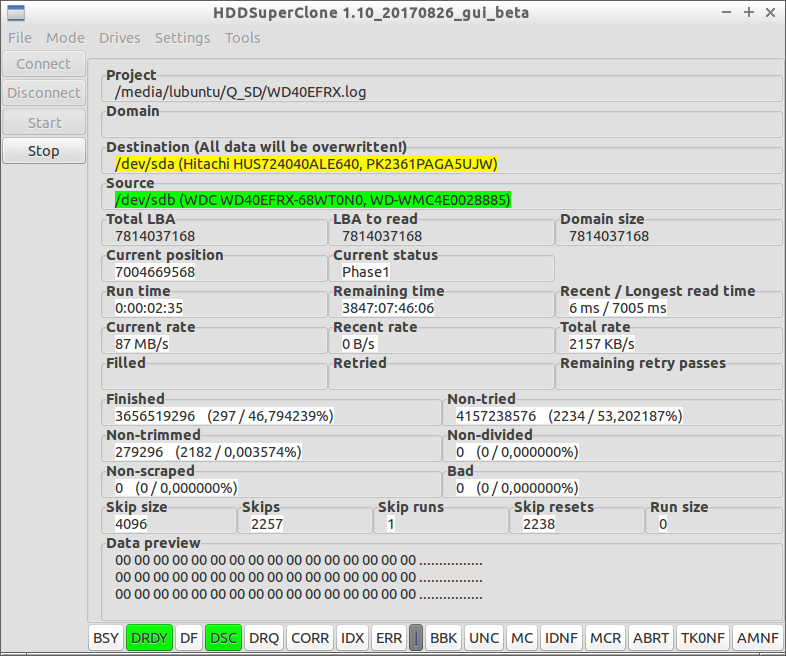Image resolution: width=786 pixels, height=656 pixels.
Task: Click the Start button
Action: (44, 123)
